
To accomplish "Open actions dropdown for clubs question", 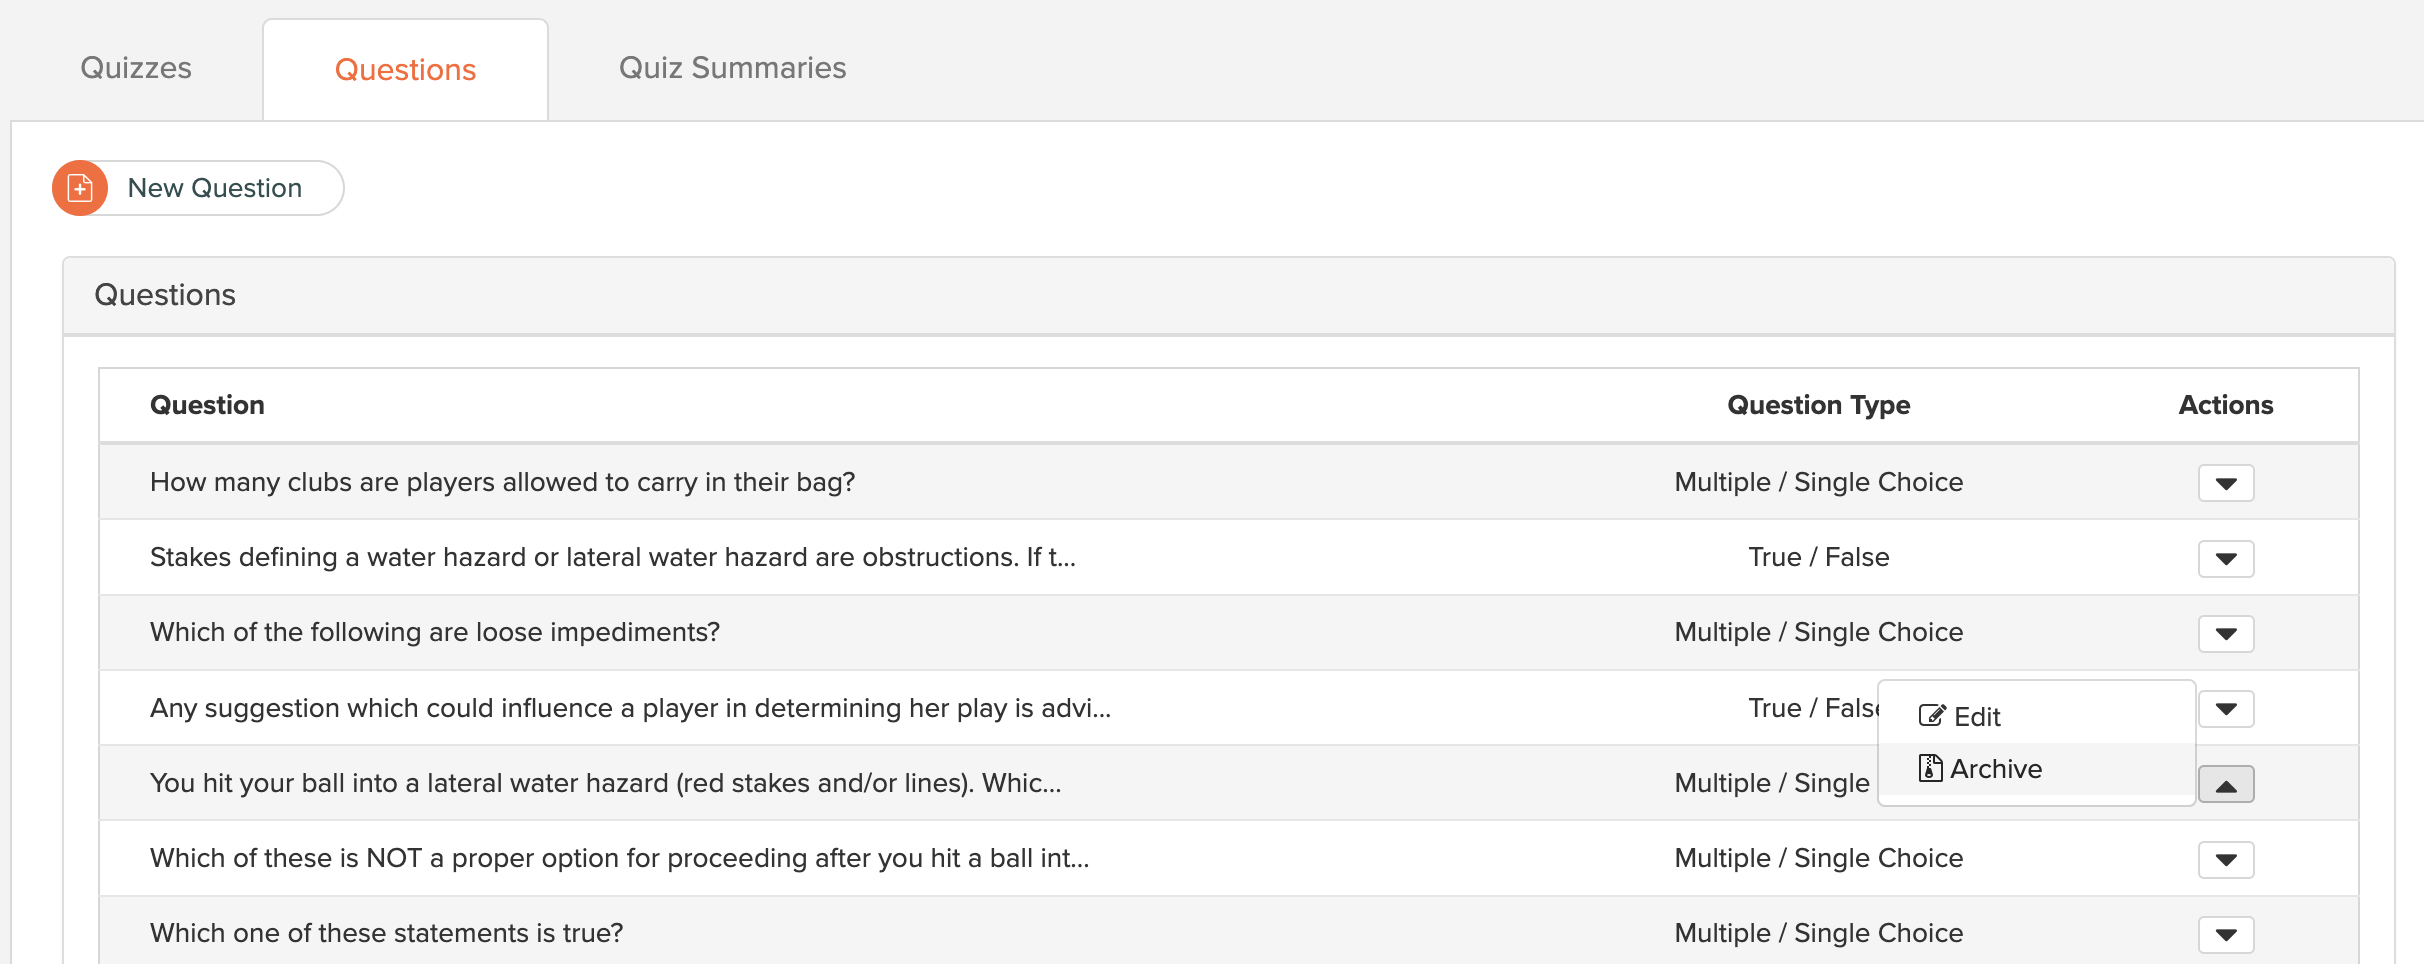I will [x=2226, y=483].
